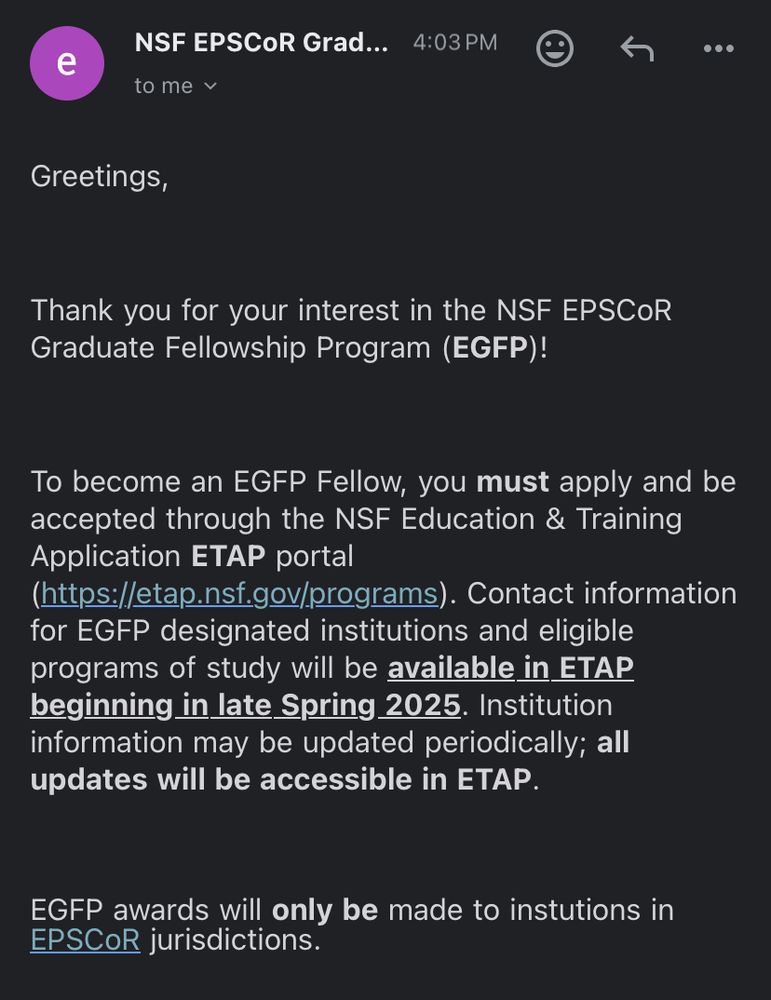The height and width of the screenshot is (1000, 771).
Task: Tap the "Thank you for your interest" sentence
Action: (x=351, y=329)
